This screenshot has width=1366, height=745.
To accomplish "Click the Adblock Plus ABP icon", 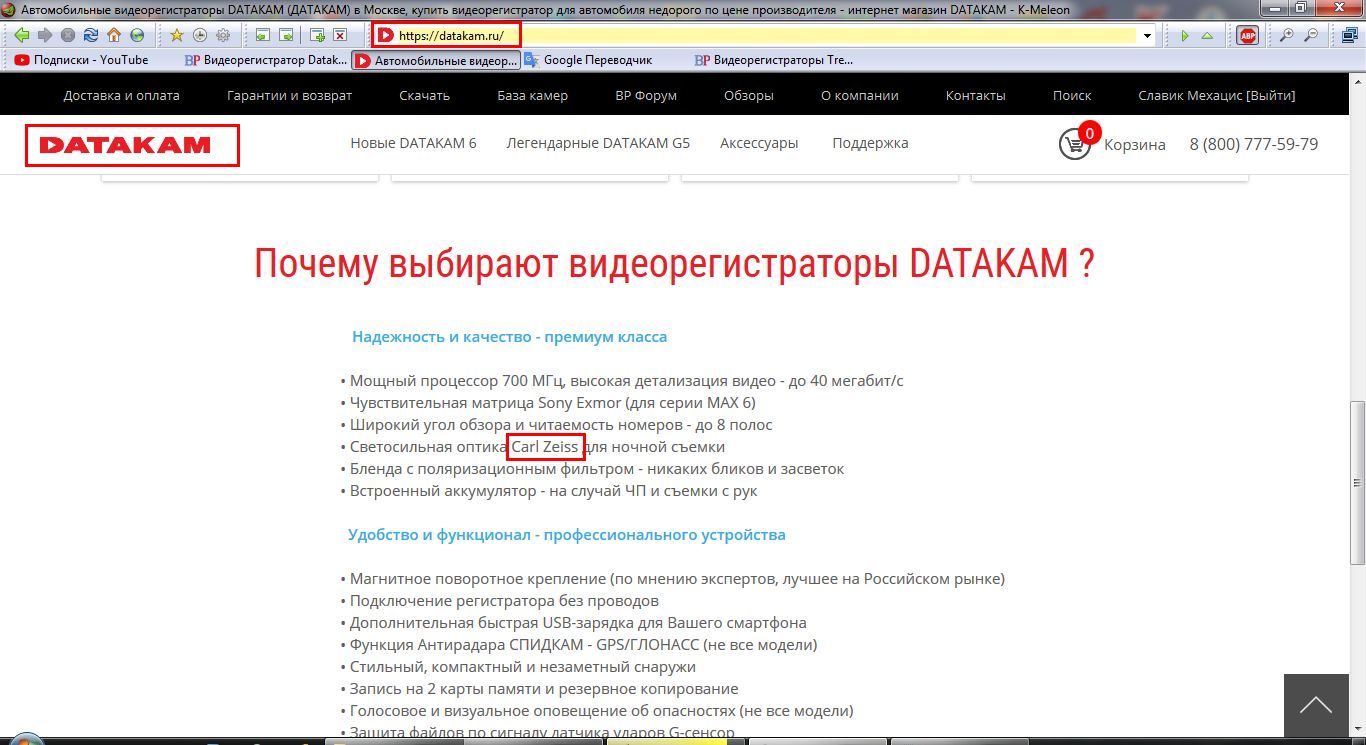I will [x=1247, y=35].
